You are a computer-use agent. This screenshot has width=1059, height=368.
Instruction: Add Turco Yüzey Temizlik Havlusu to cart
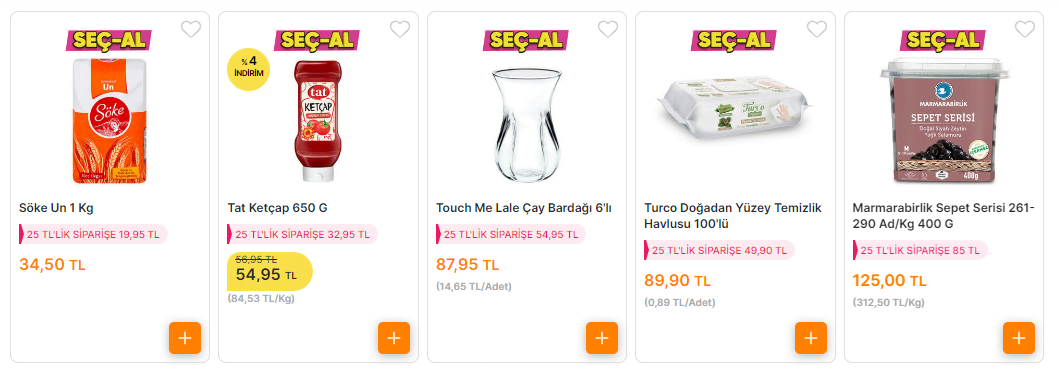[810, 338]
